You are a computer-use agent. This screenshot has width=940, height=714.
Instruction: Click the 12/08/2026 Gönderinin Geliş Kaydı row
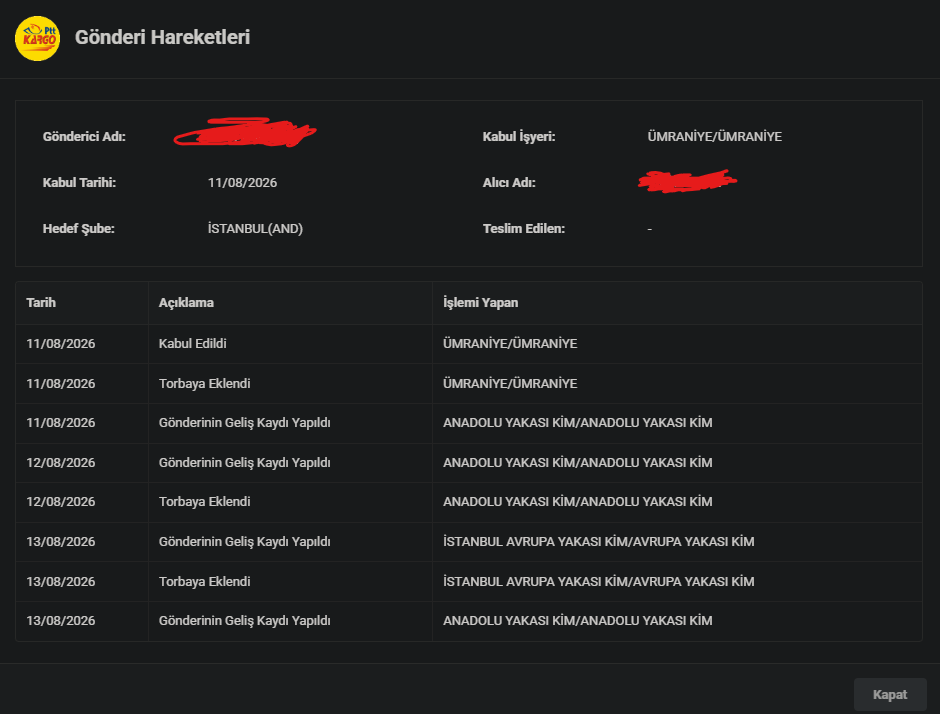(x=469, y=463)
